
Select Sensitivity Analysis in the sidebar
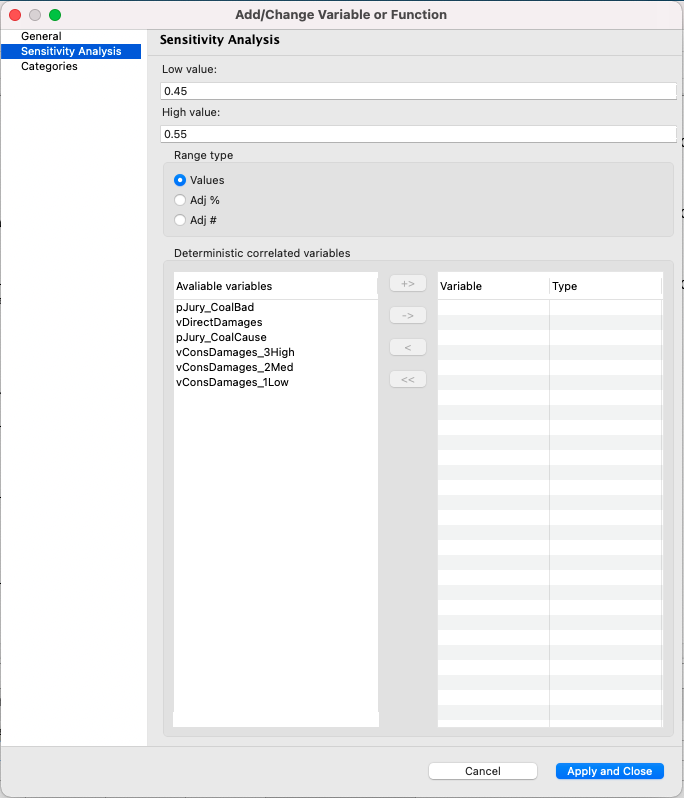pos(70,51)
